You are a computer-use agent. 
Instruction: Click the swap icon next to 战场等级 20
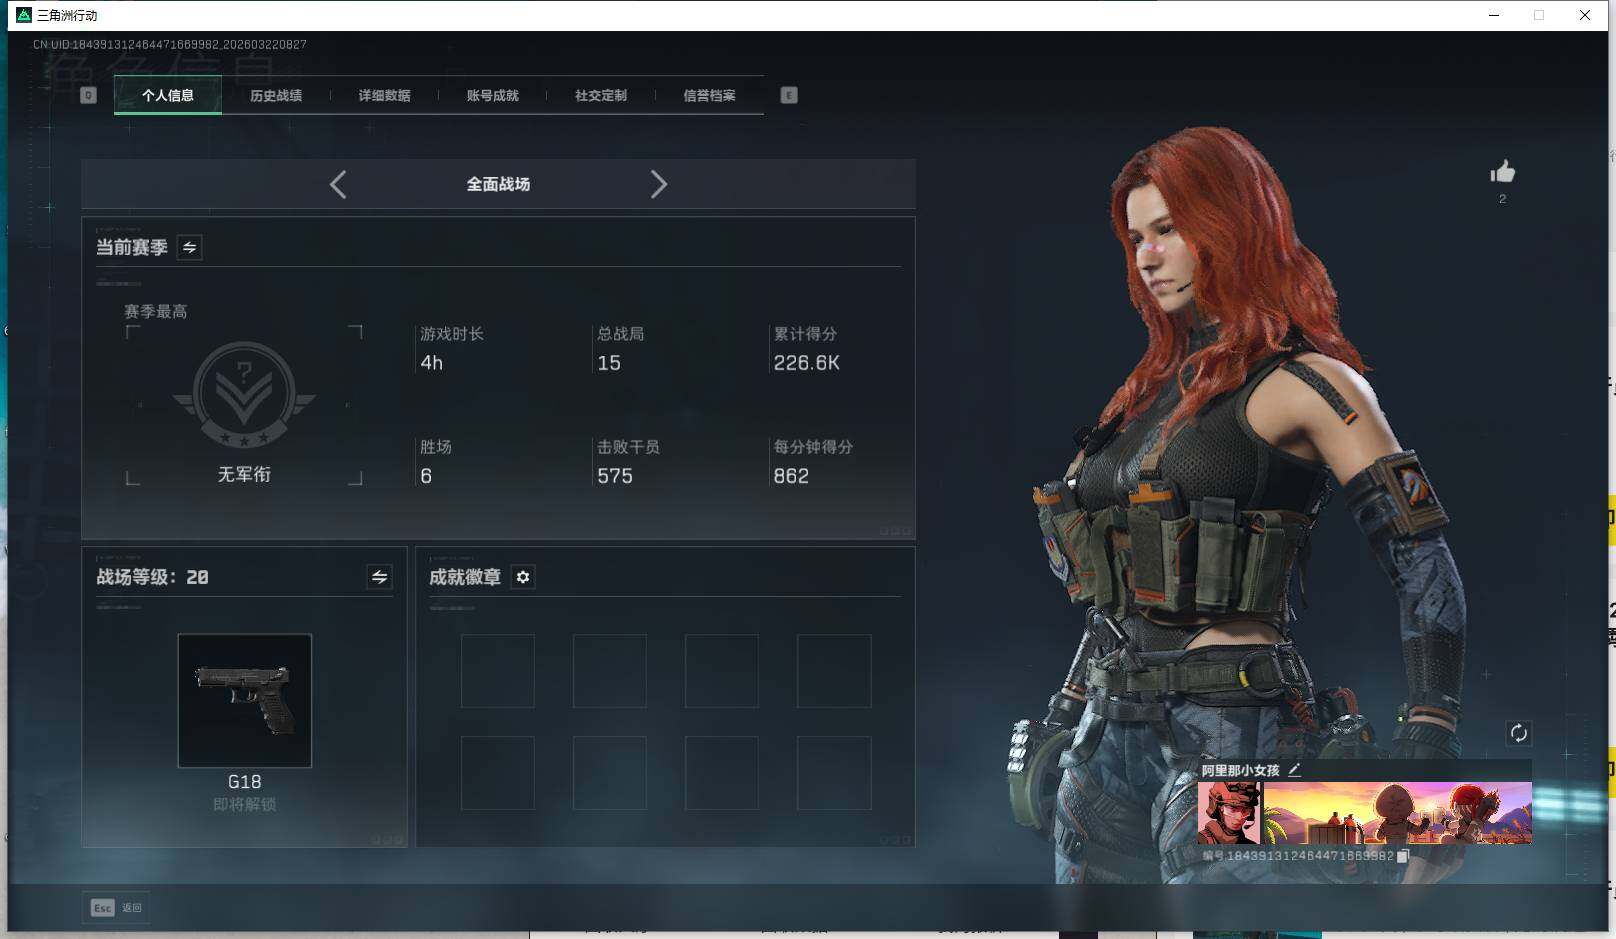pyautogui.click(x=378, y=577)
